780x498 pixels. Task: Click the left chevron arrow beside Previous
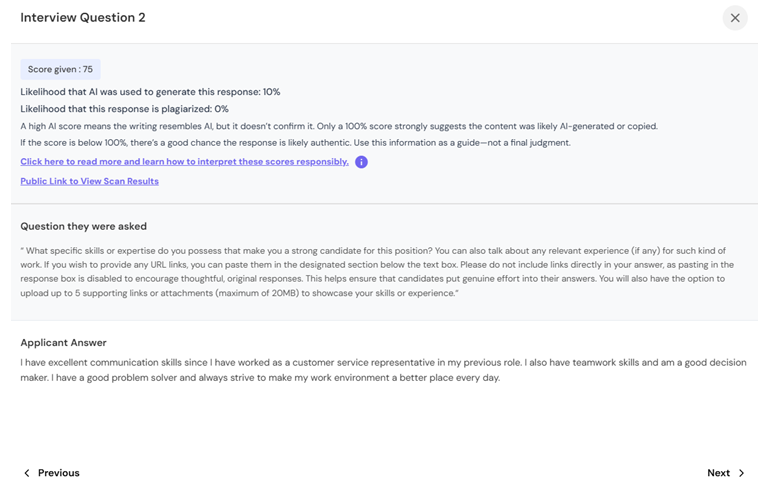tap(27, 473)
